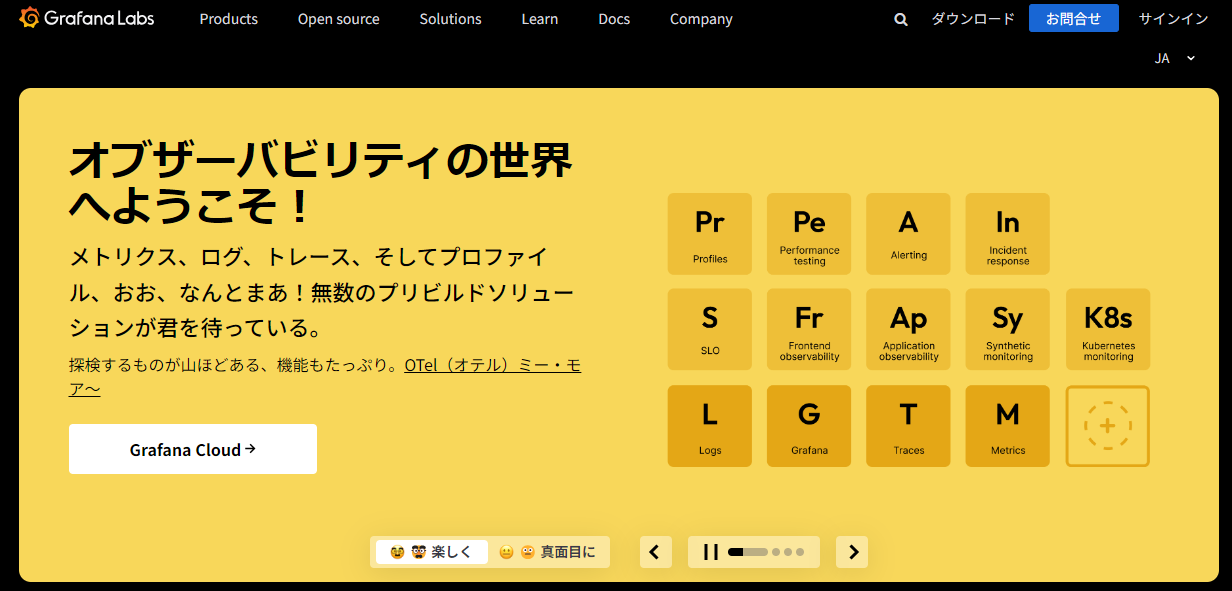The width and height of the screenshot is (1232, 591).
Task: Switch tone to 楽しく mode
Action: click(431, 552)
